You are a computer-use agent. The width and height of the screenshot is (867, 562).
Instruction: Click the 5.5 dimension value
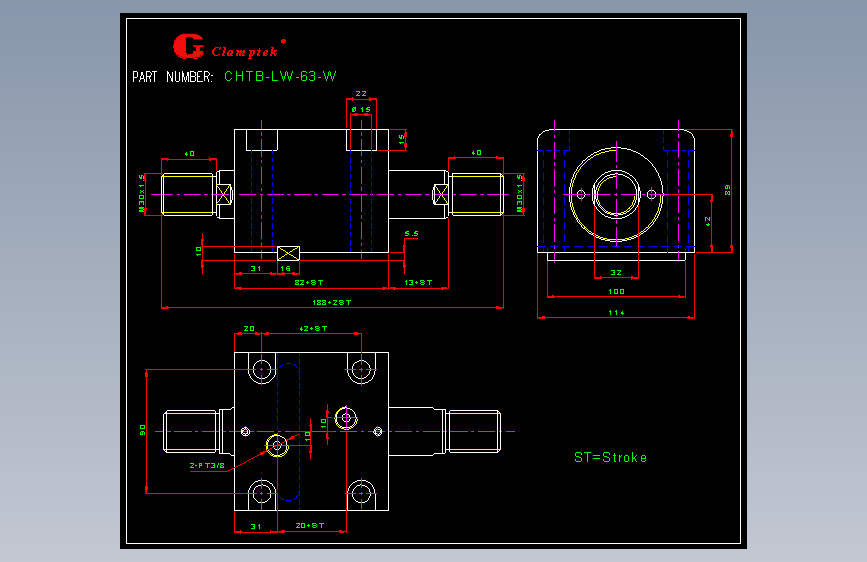[x=411, y=233]
